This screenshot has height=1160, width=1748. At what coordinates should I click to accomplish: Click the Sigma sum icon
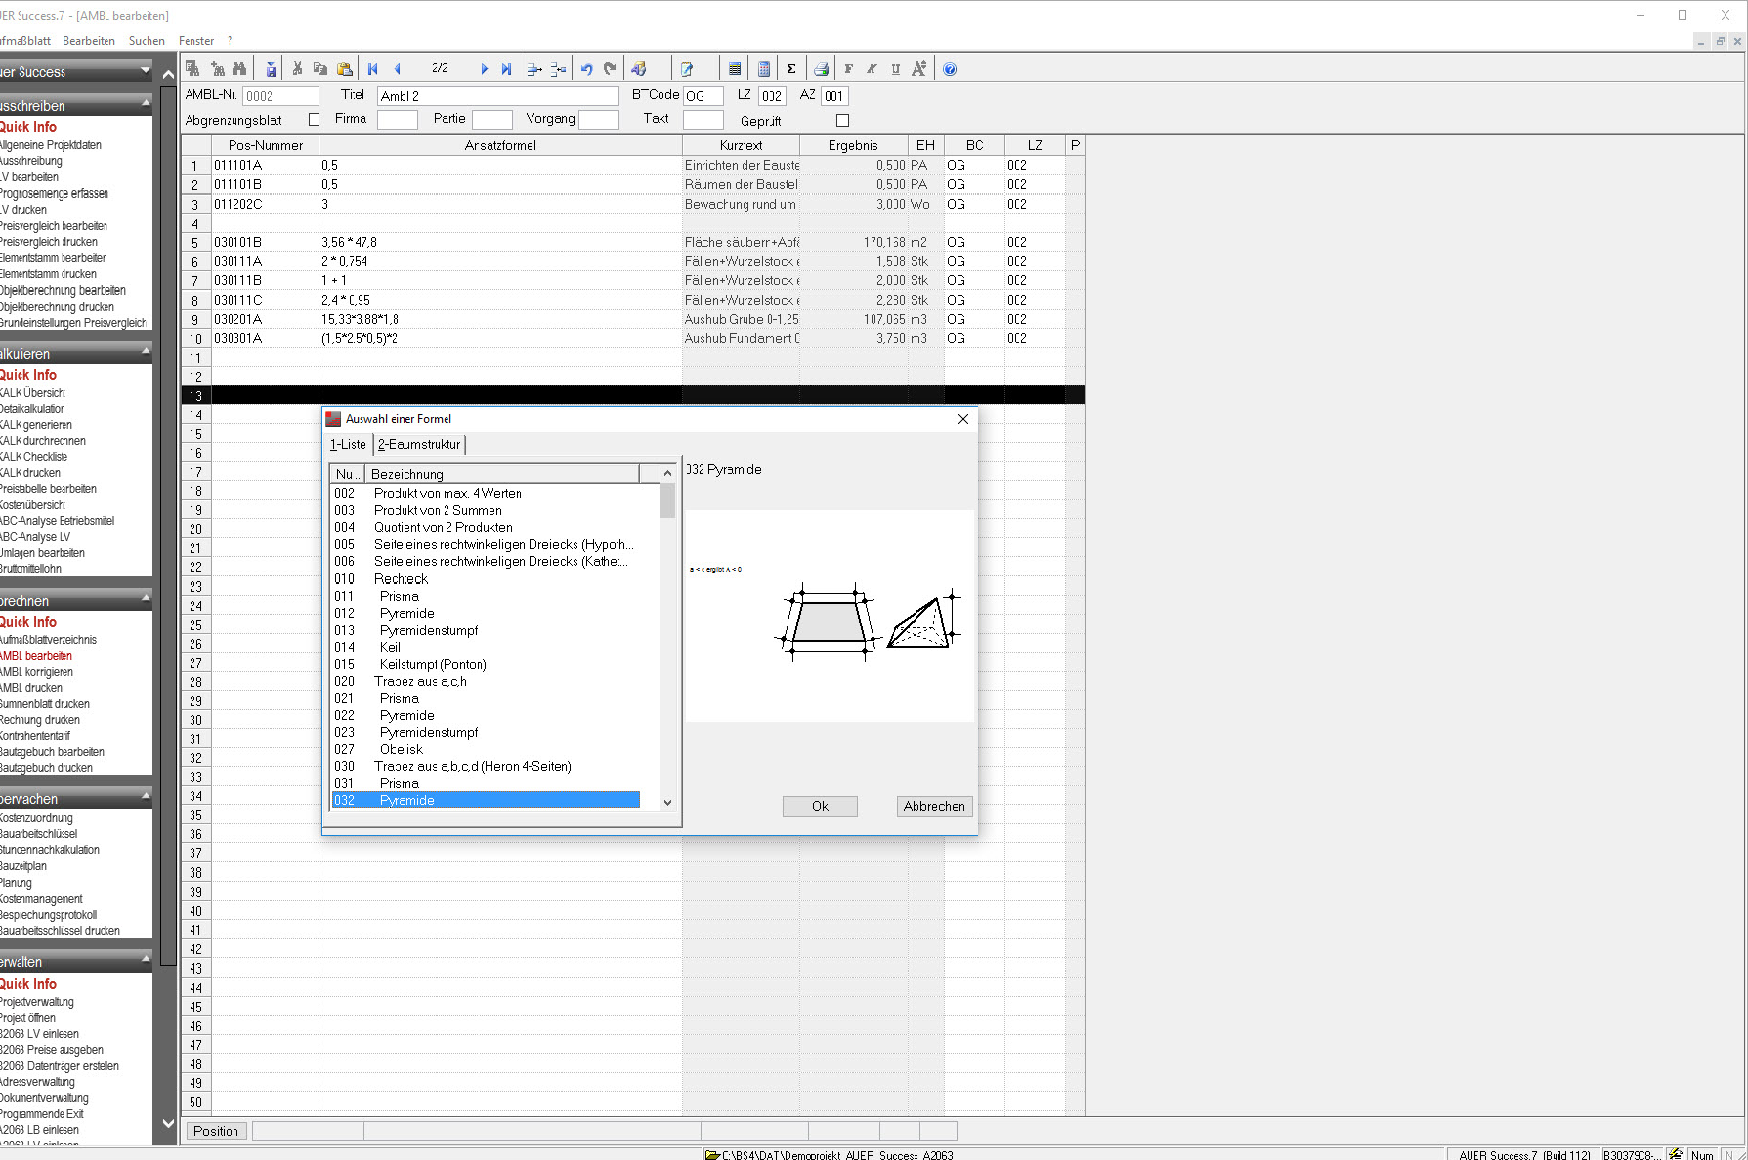791,69
